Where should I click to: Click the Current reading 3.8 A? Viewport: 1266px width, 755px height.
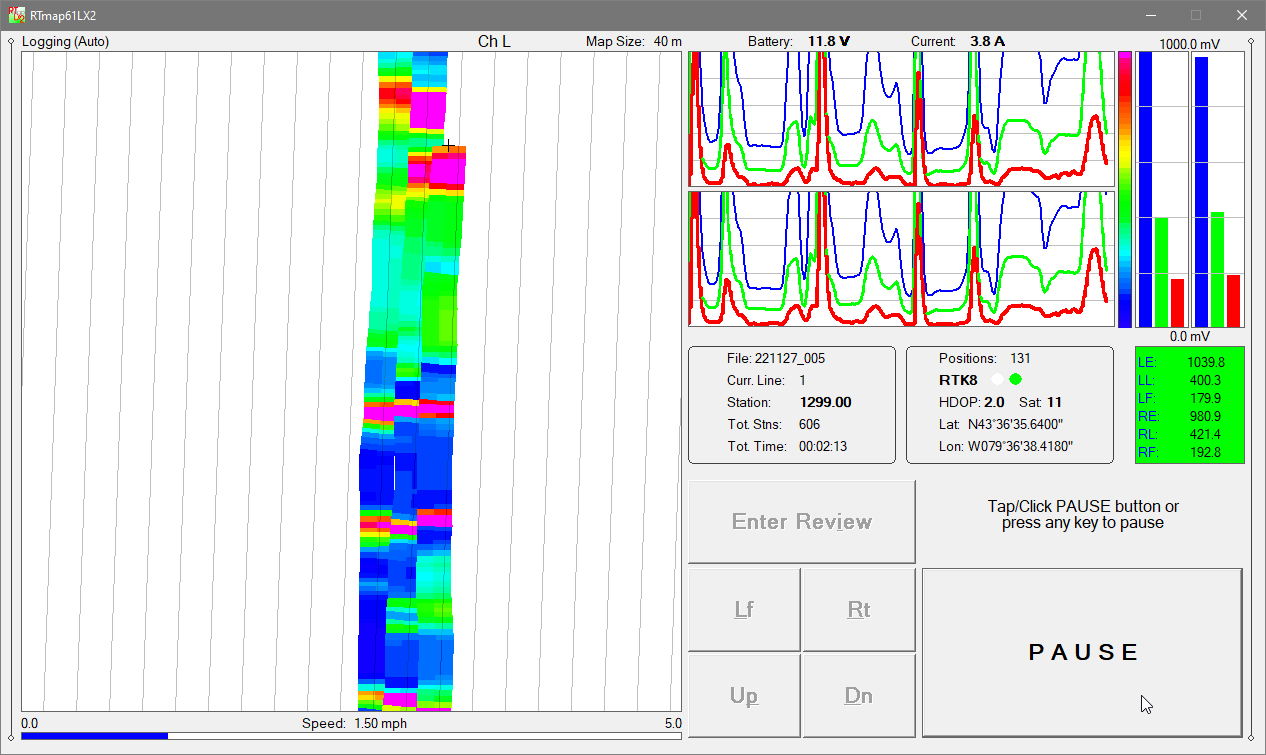pos(987,41)
